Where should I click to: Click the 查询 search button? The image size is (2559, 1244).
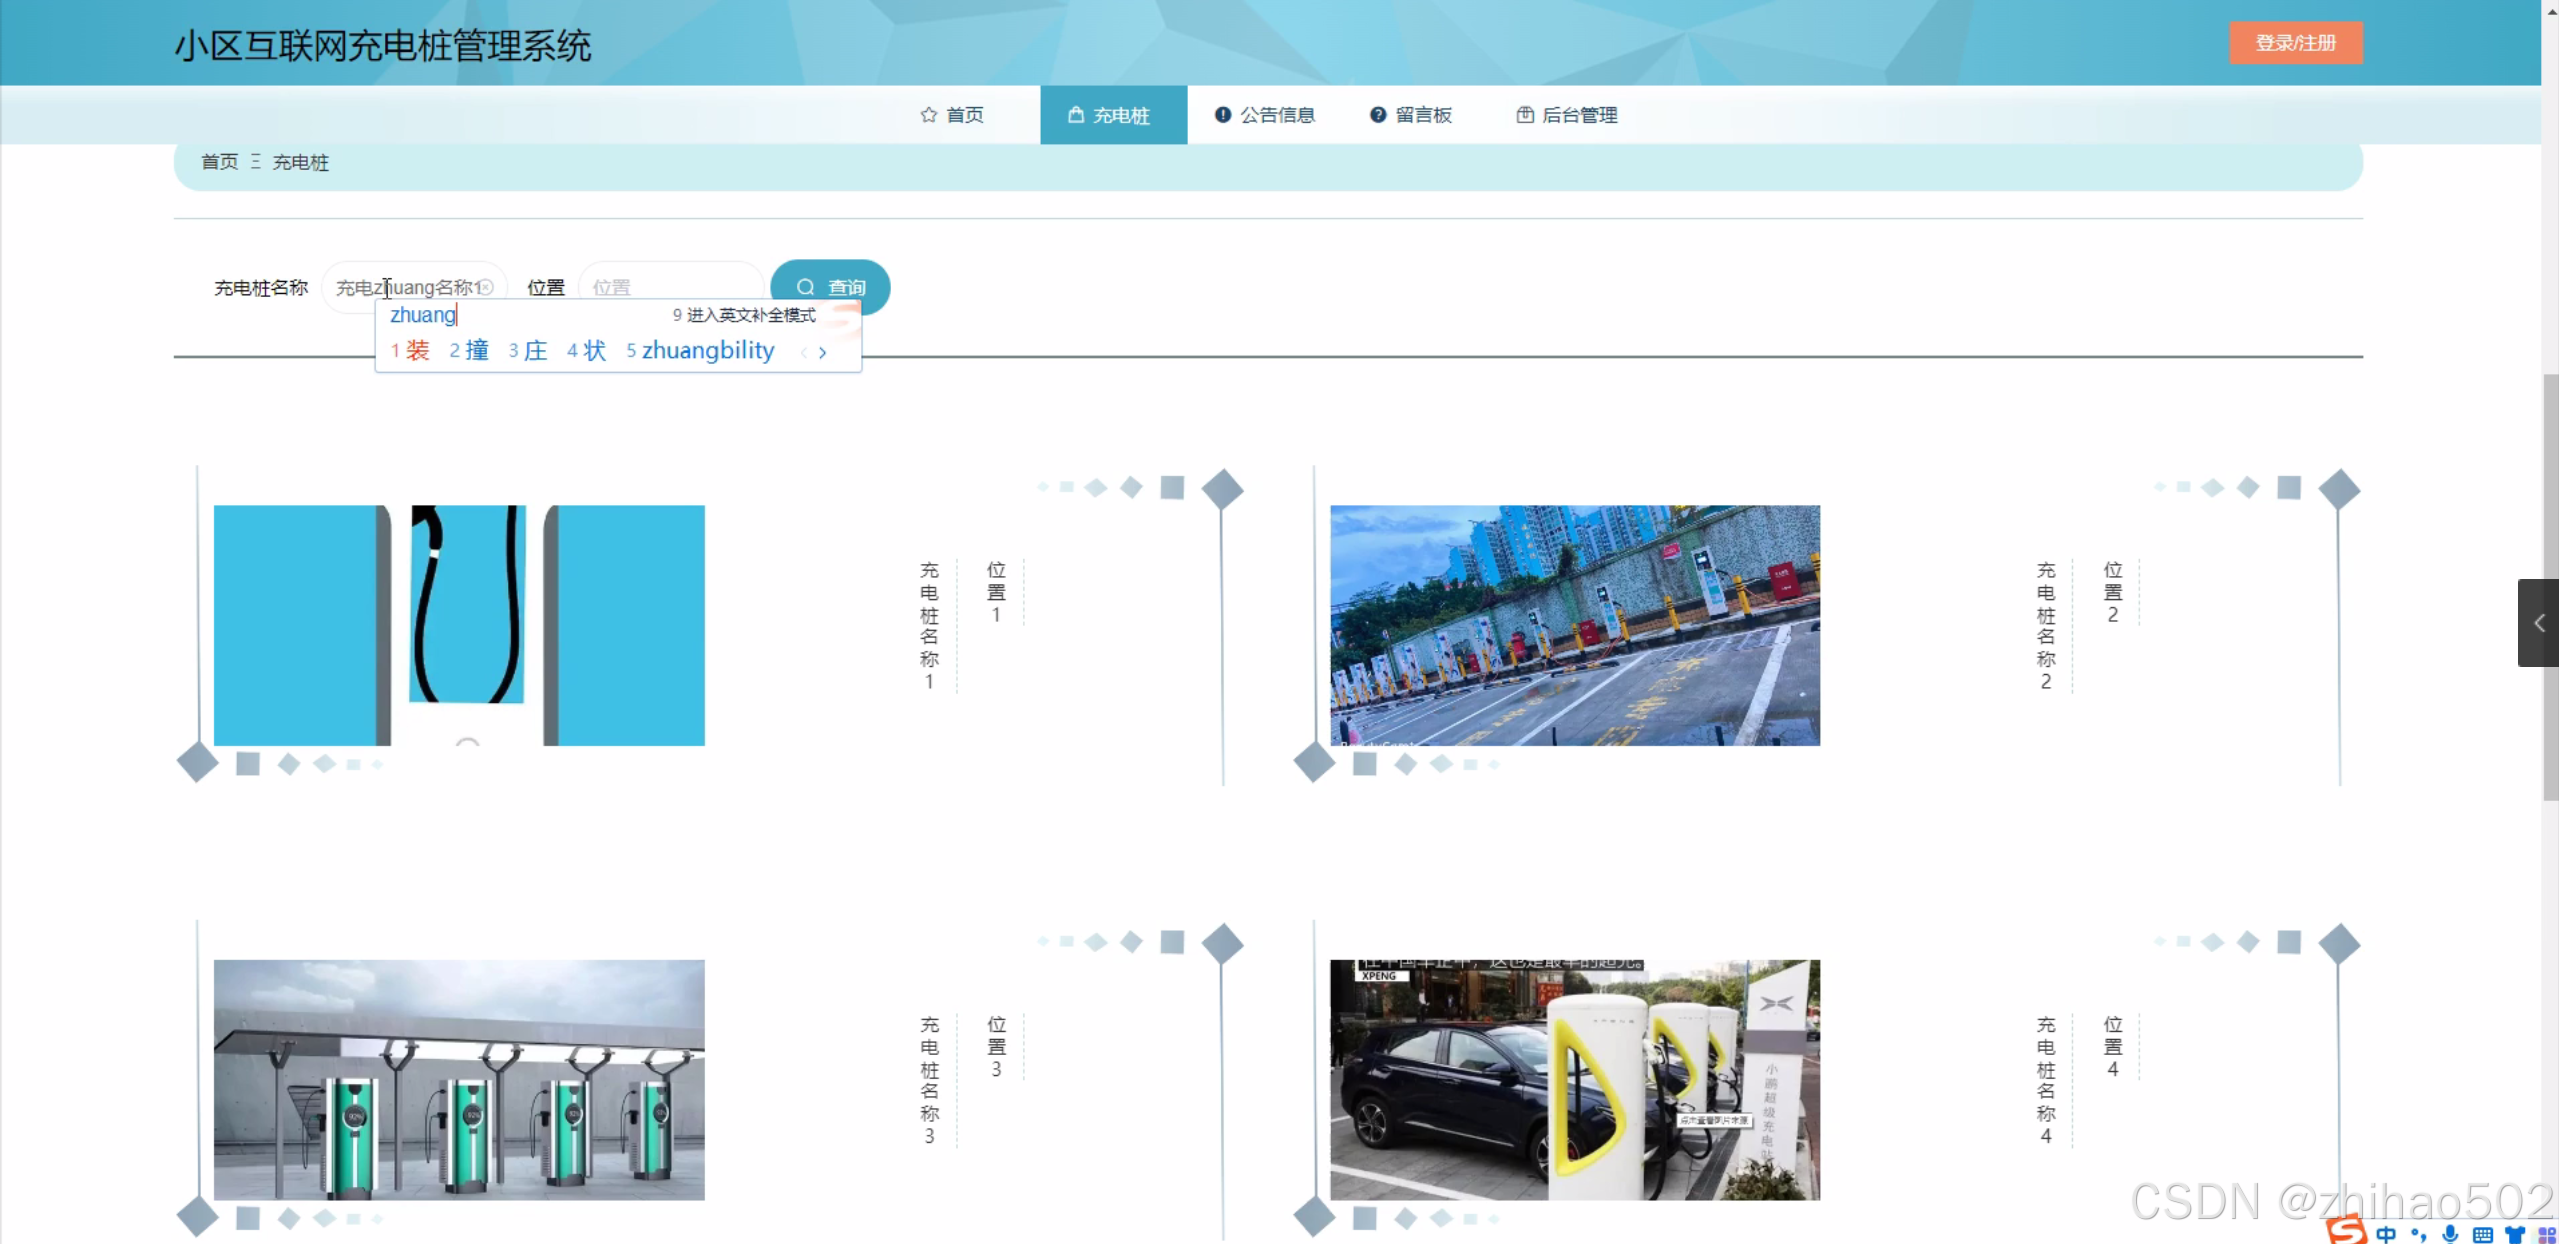pyautogui.click(x=830, y=287)
